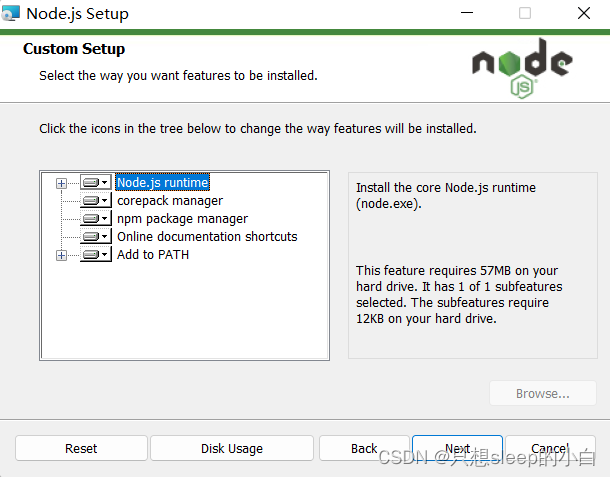Click 'Select the way you want features' text
Viewport: 610px width, 477px height.
tap(178, 75)
